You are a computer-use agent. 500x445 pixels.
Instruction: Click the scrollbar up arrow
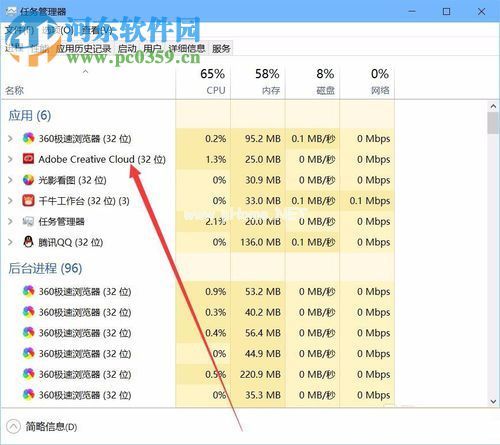493,107
